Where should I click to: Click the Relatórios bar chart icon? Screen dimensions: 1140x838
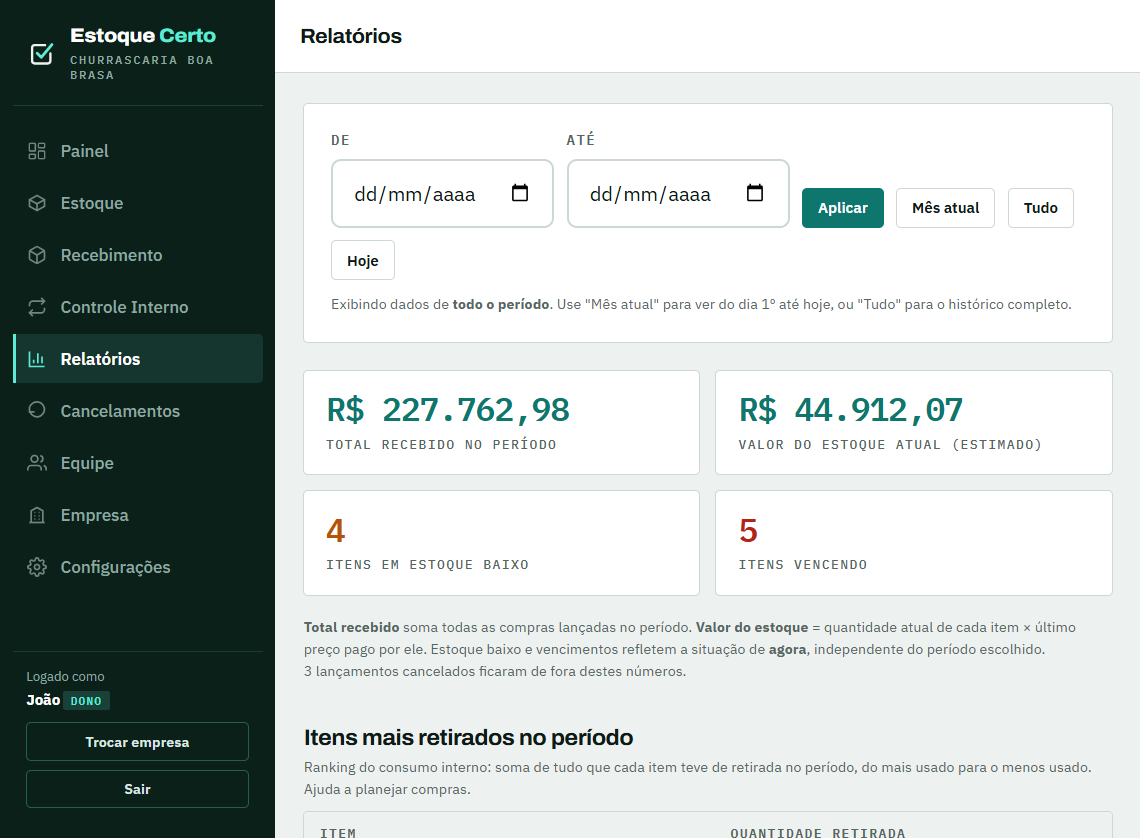click(x=37, y=359)
